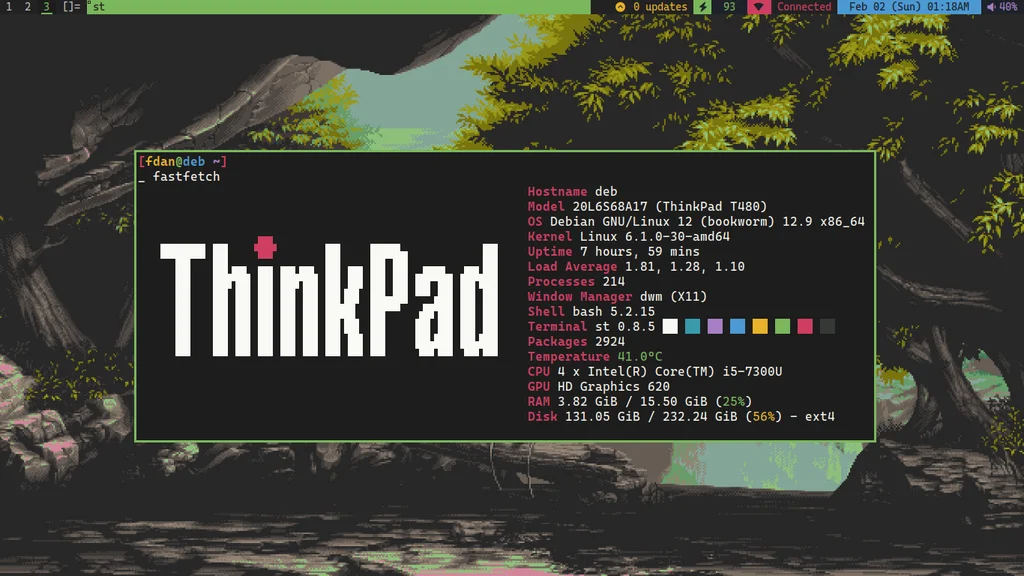1024x576 pixels.
Task: Click the Kernel Linux 6.1.0-30-amd64 line
Action: (x=629, y=236)
